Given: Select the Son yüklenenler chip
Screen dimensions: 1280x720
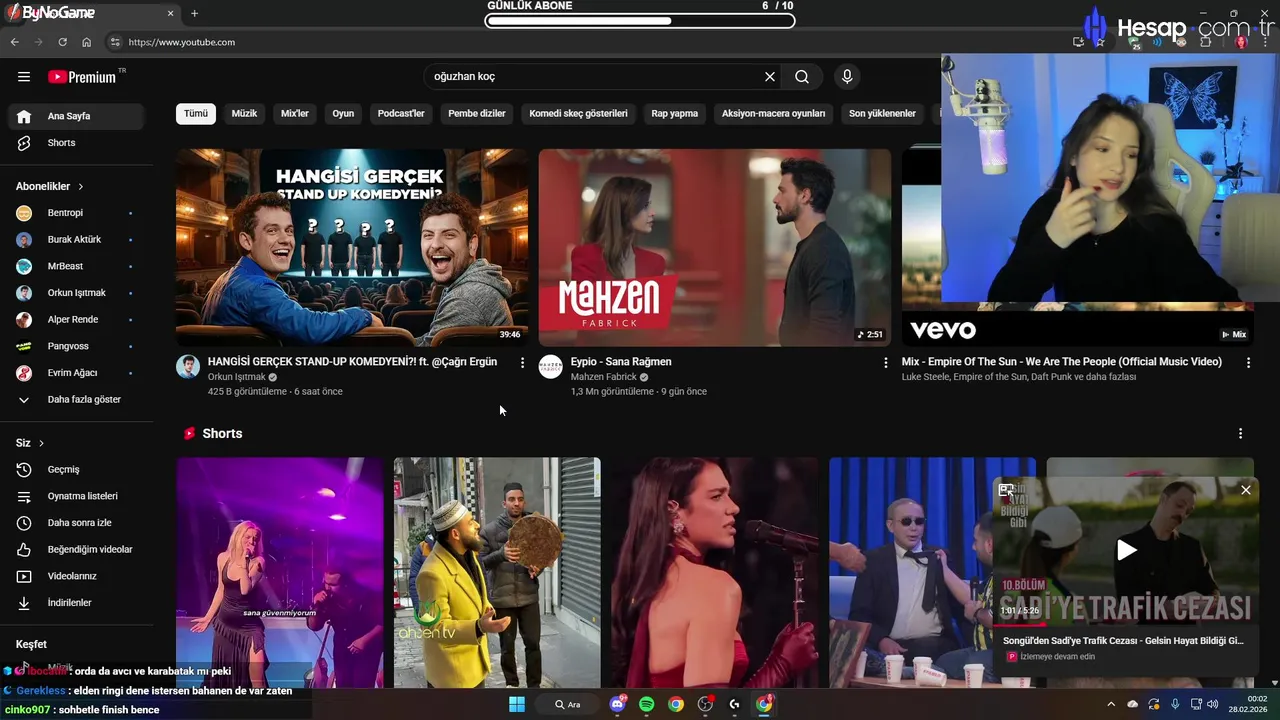Looking at the screenshot, I should point(882,113).
